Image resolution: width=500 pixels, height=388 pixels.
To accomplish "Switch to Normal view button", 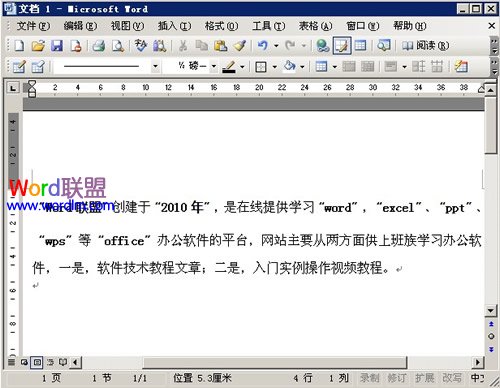I will [12, 362].
